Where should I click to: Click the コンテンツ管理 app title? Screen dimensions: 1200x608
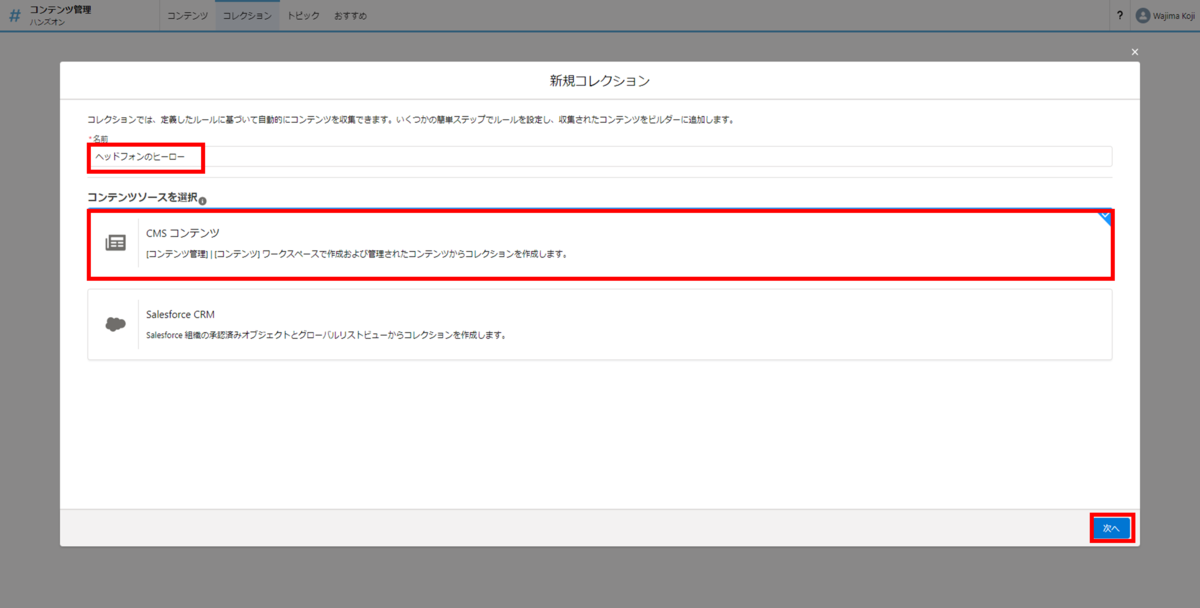pyautogui.click(x=60, y=9)
